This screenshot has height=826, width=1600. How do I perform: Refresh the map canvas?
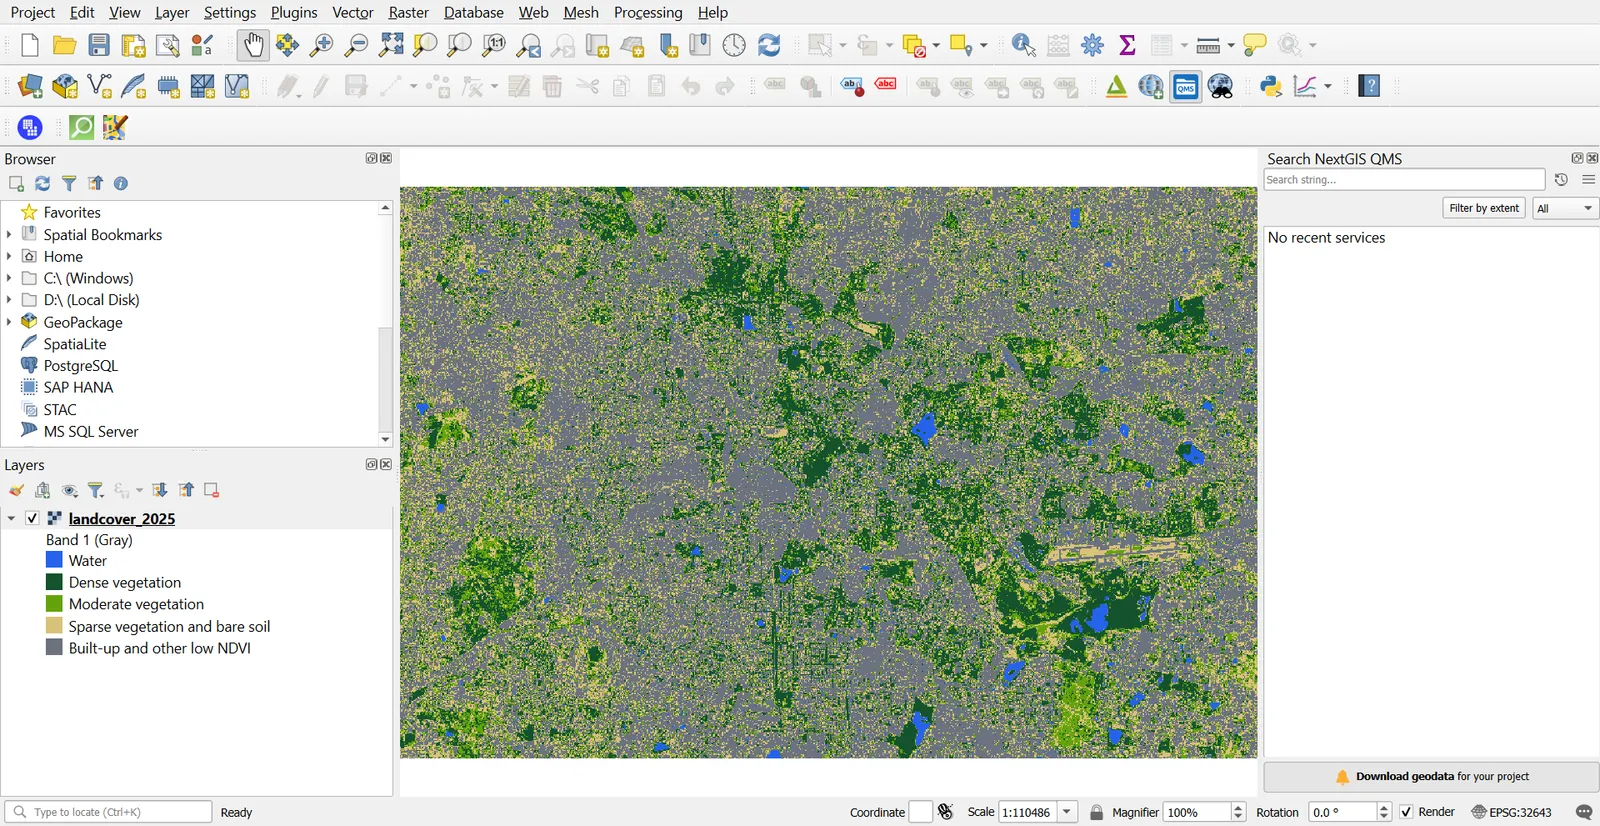pos(769,45)
